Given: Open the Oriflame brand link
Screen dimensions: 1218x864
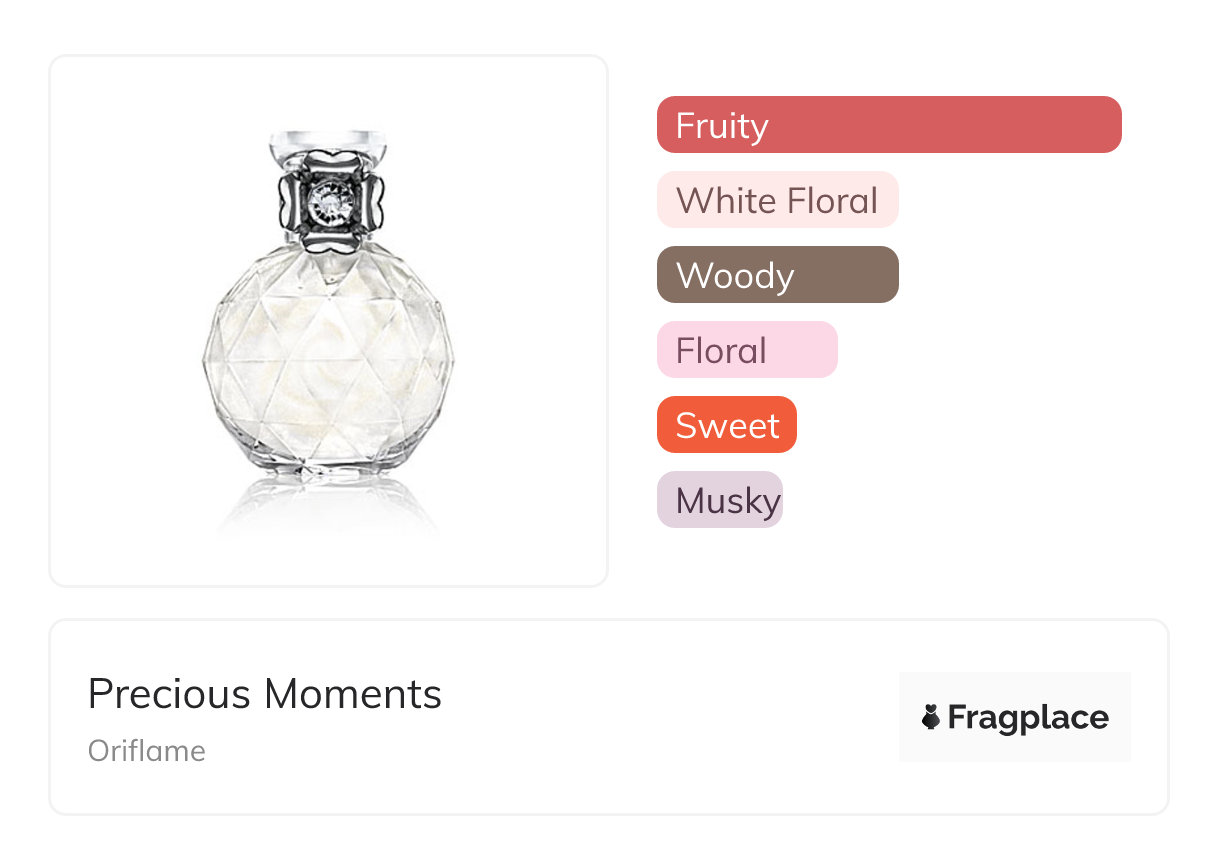Looking at the screenshot, I should click(x=147, y=751).
